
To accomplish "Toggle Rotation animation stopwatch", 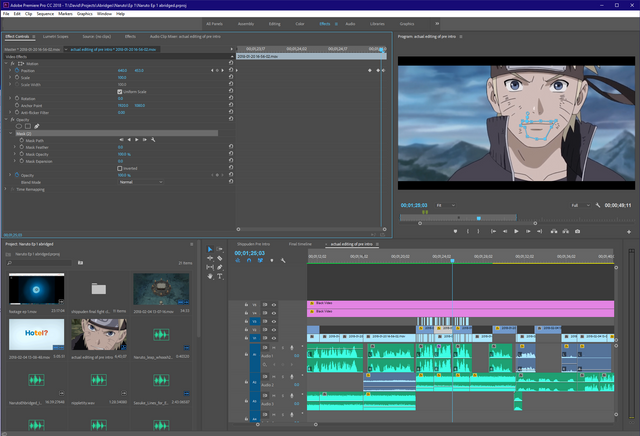I will (x=17, y=98).
